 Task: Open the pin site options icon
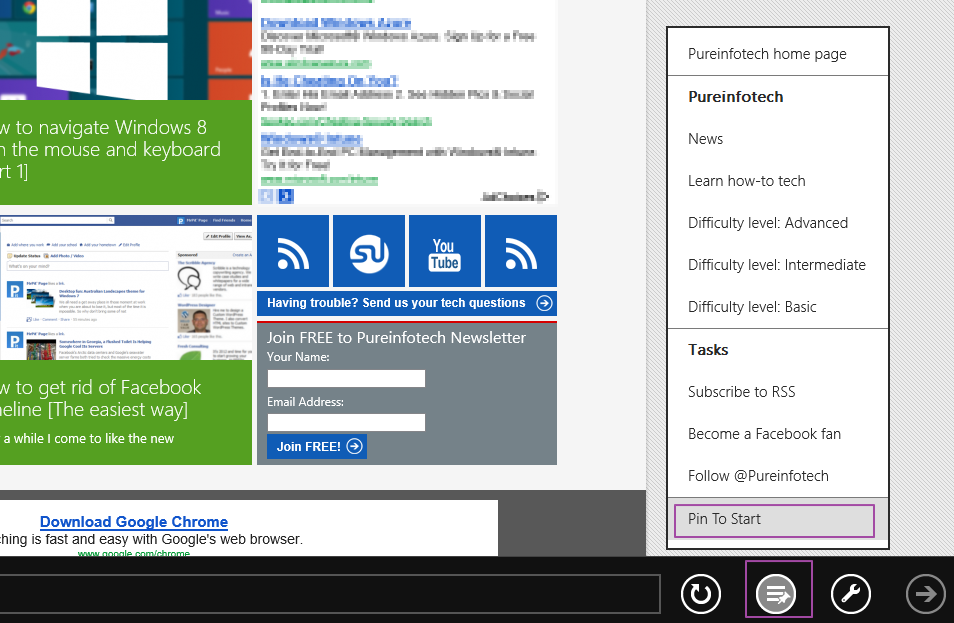(x=778, y=593)
